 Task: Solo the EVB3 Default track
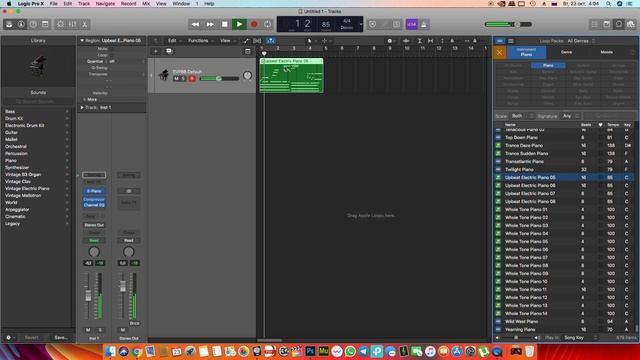pos(183,78)
